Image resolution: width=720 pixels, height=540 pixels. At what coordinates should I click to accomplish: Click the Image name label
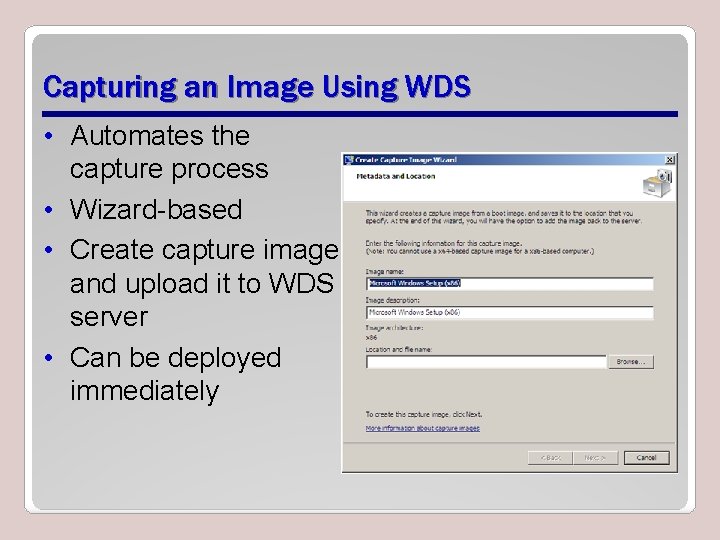[385, 271]
